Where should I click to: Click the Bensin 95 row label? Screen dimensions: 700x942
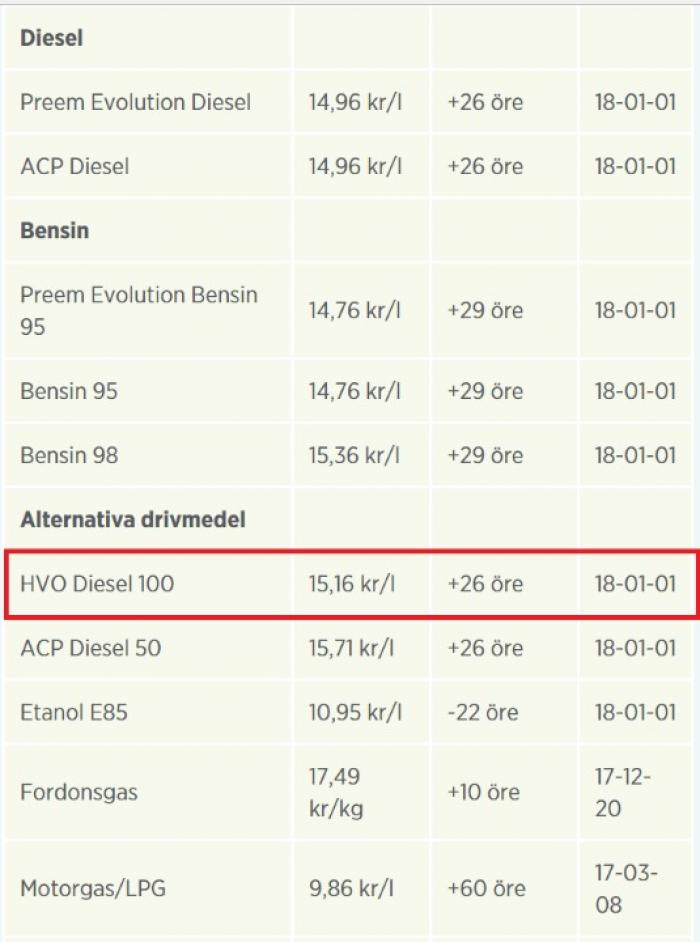click(x=69, y=391)
